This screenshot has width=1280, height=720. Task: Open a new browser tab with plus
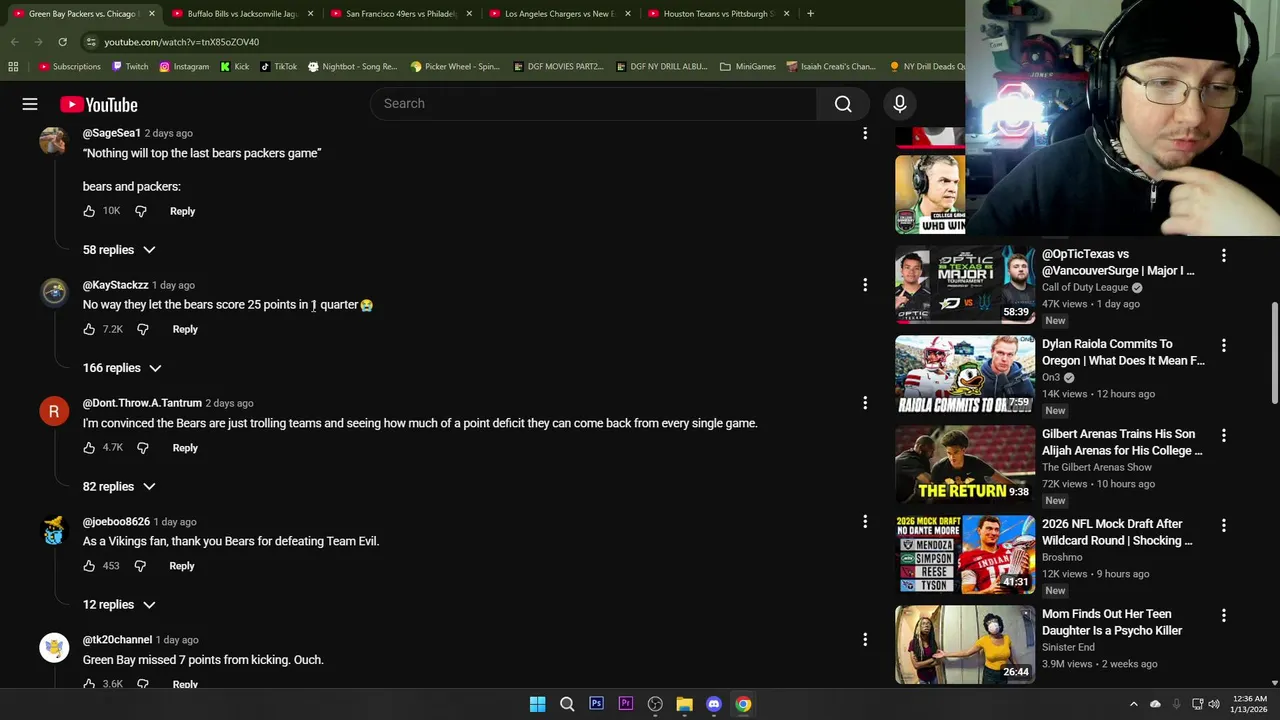810,14
